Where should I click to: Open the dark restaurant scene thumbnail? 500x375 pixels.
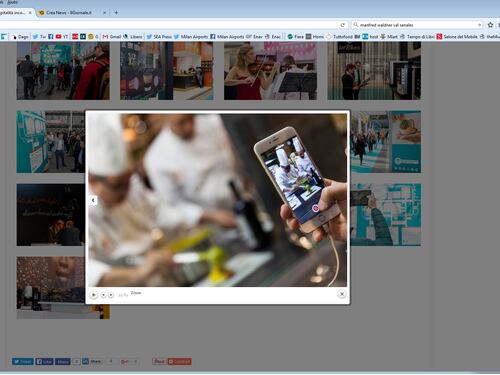click(51, 215)
